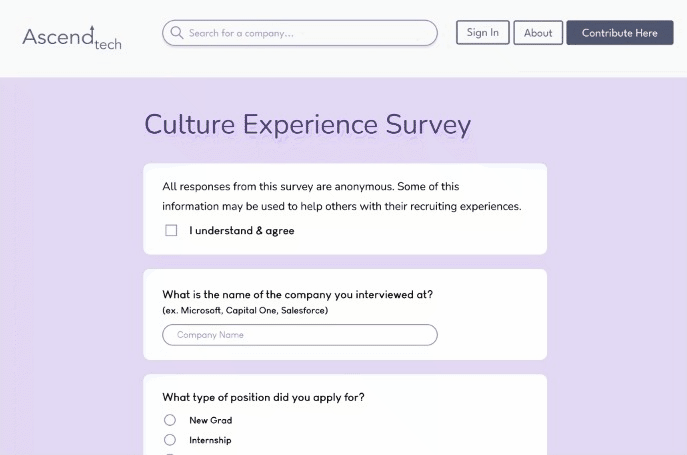The width and height of the screenshot is (687, 455).
Task: Click the Ascend tech logo
Action: 71,37
